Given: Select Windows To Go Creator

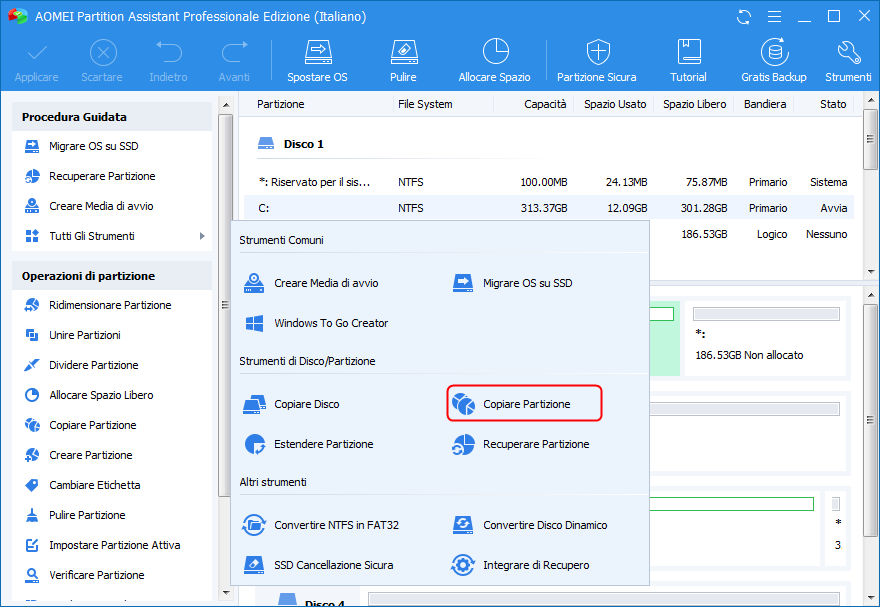Looking at the screenshot, I should pyautogui.click(x=330, y=323).
